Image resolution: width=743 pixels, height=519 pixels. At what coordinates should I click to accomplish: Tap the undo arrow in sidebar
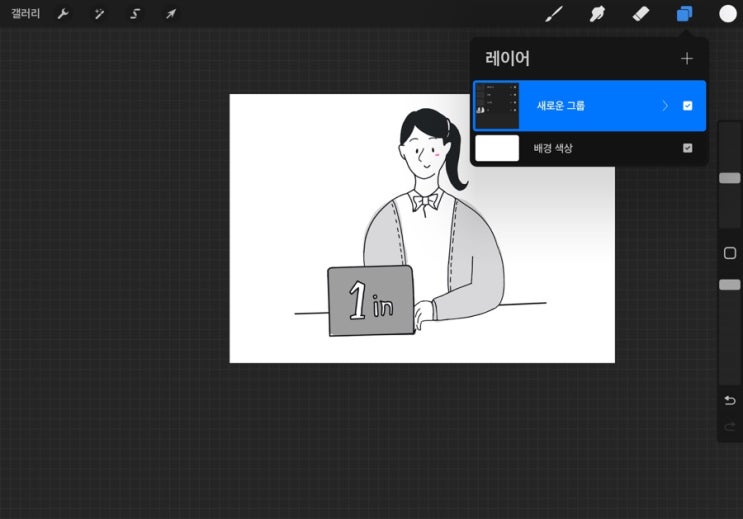[x=730, y=400]
